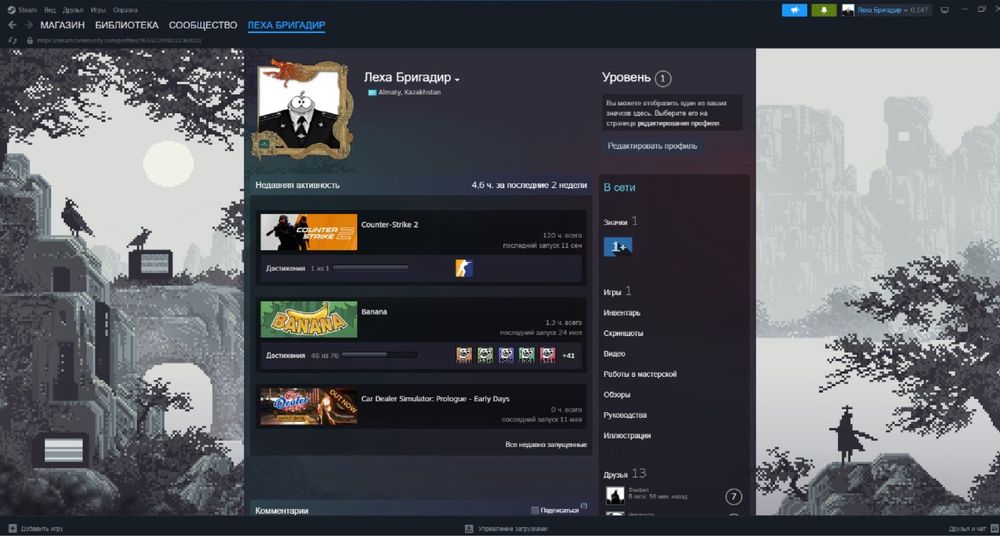Open the редактирования профиля link
This screenshot has height=536, width=1000.
[x=679, y=123]
